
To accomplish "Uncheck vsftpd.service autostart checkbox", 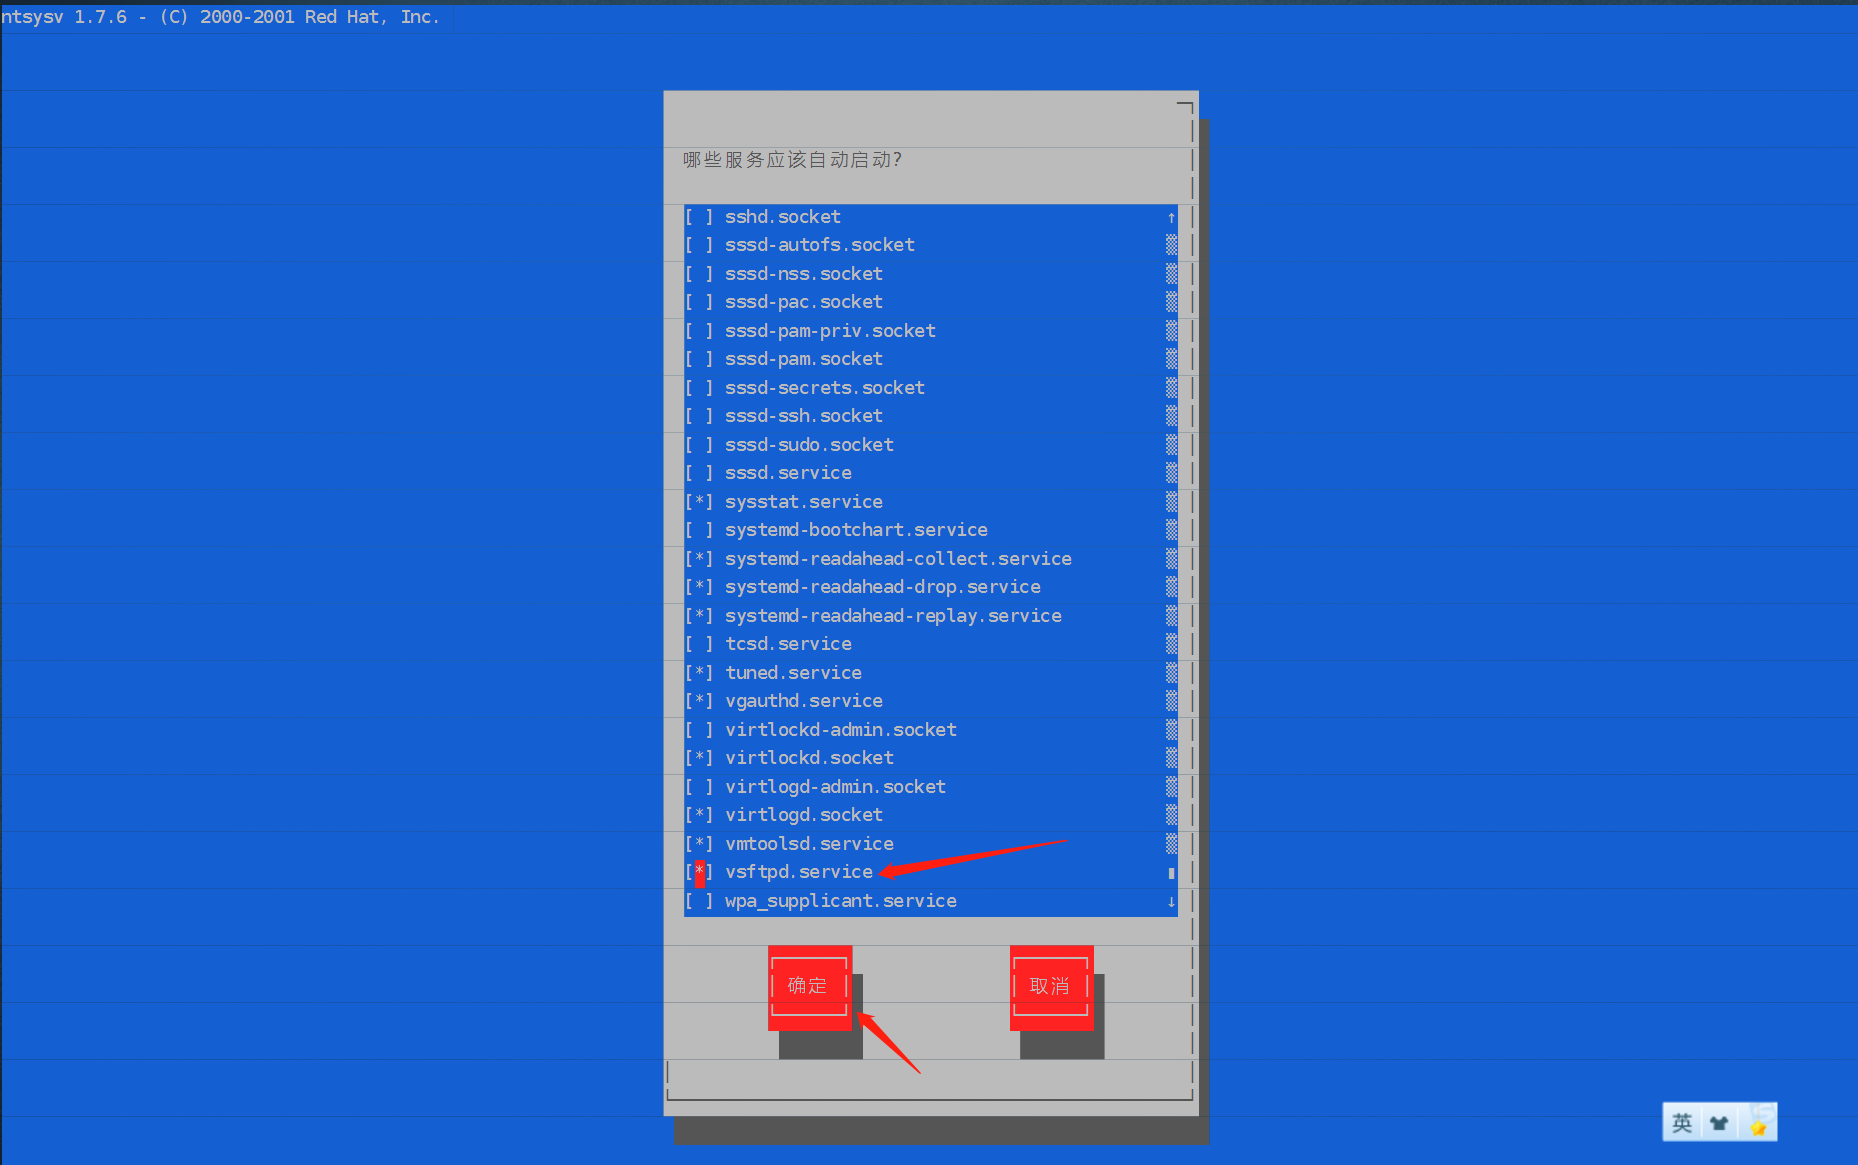I will 699,872.
